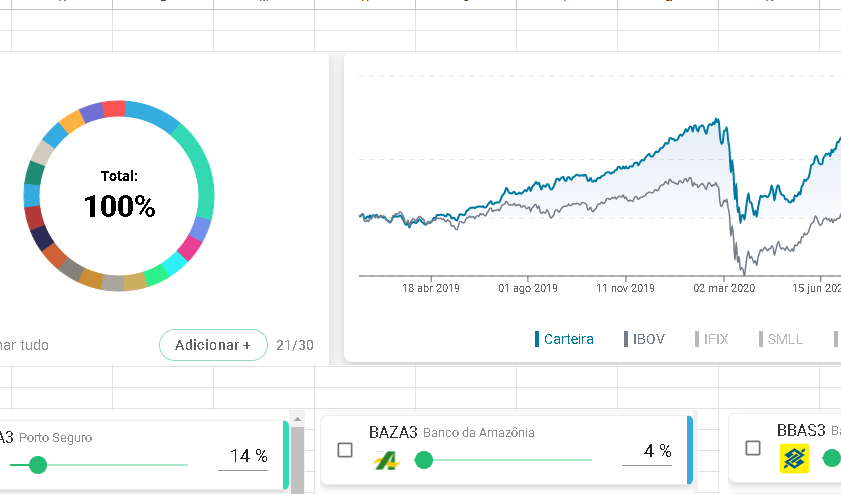Screen dimensions: 841x494
Task: Click the BAZA3 allocation slider handle
Action: [424, 460]
